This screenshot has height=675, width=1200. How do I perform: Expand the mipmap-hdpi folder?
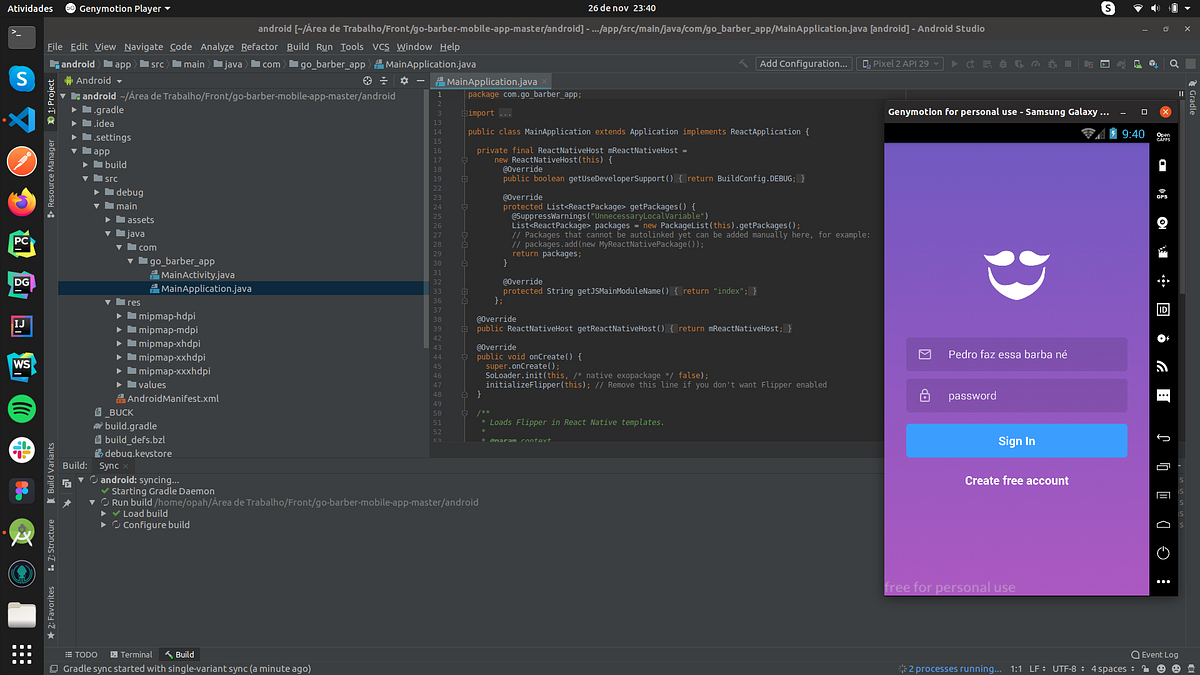point(119,316)
